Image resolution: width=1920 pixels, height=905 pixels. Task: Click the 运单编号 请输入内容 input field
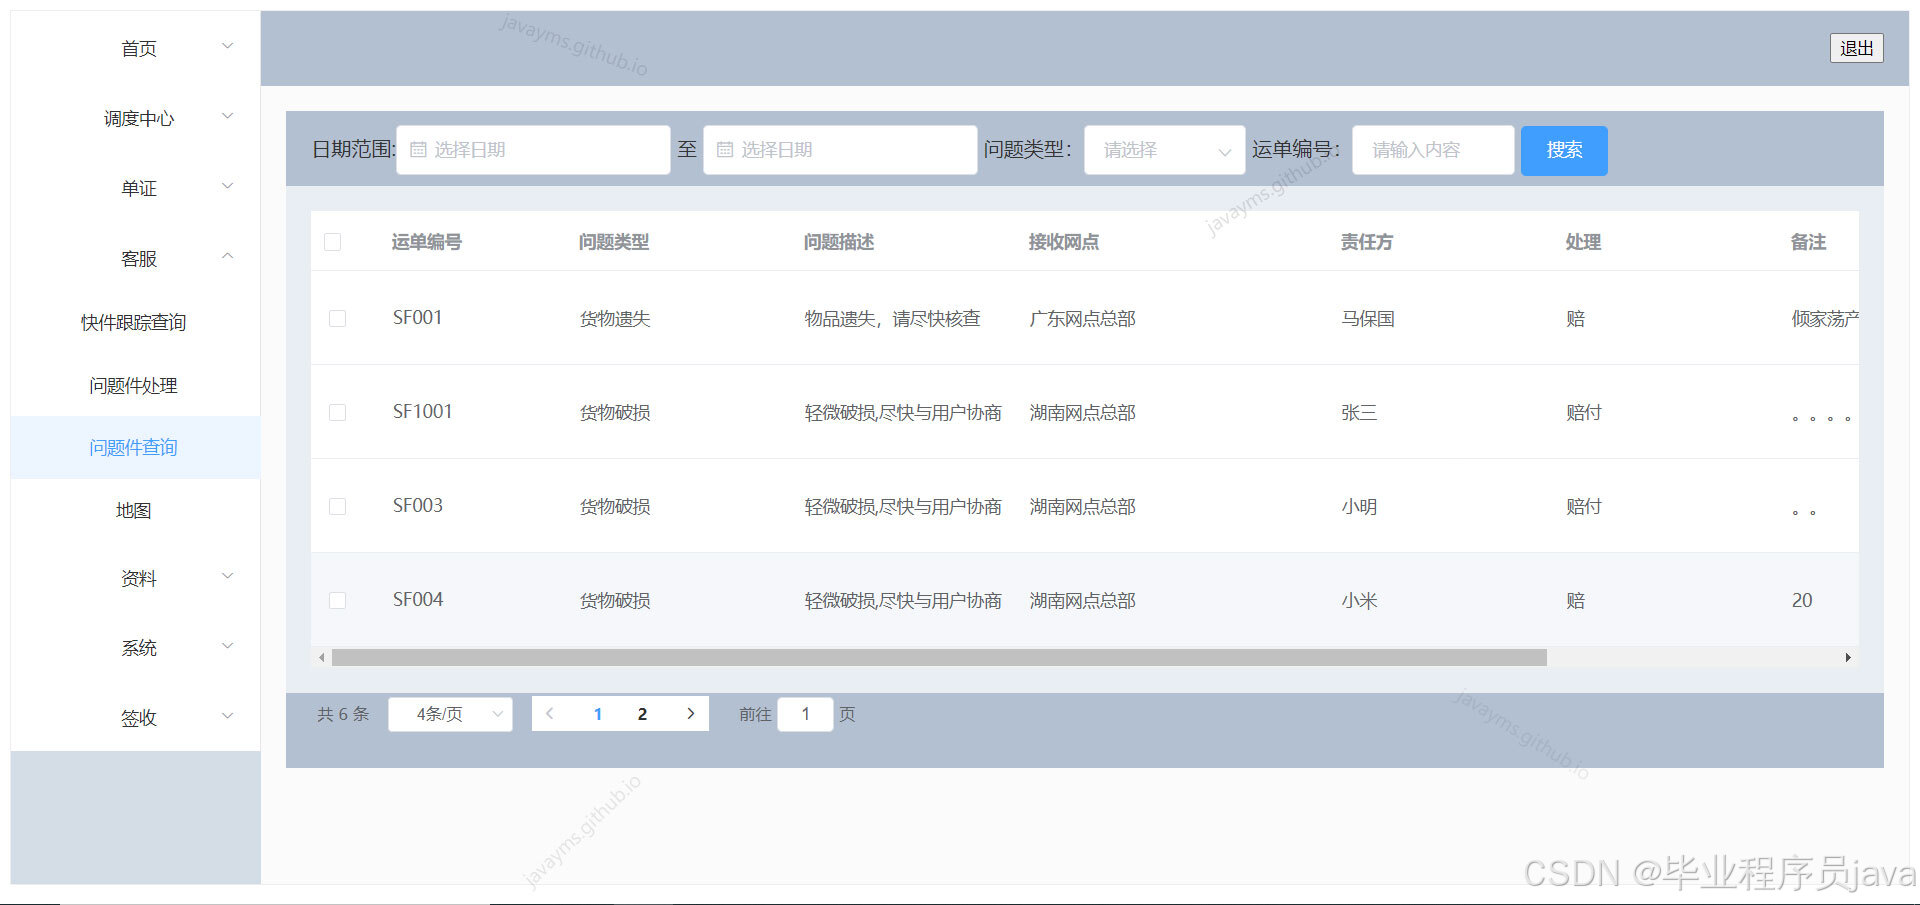(1433, 150)
